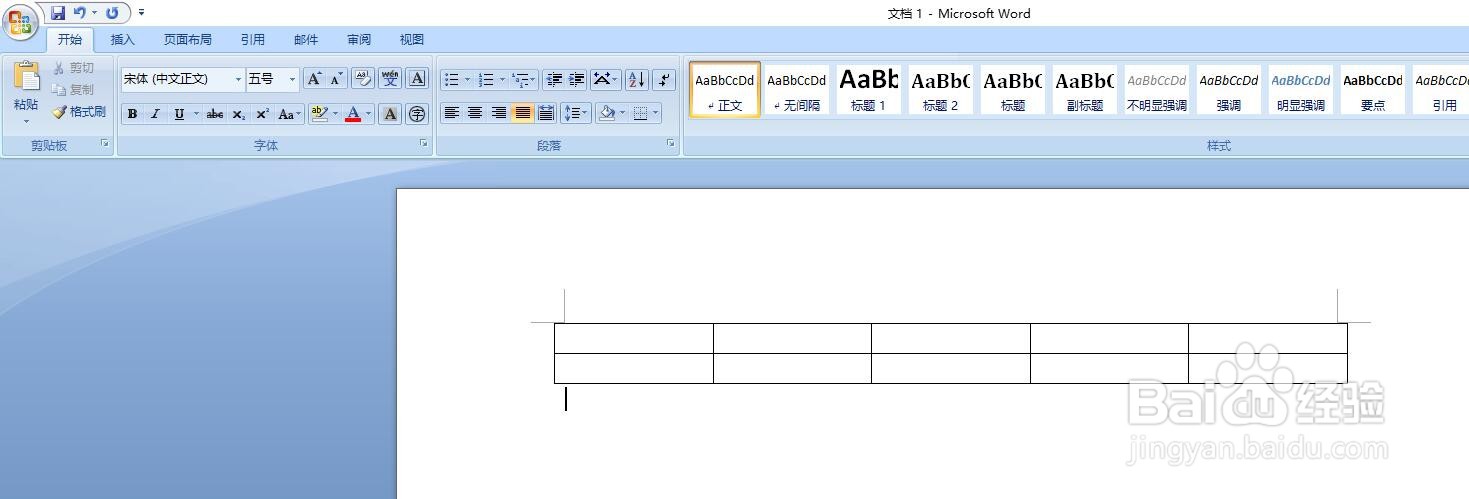
Task: Save the document from the quick access toolbar
Action: [58, 13]
